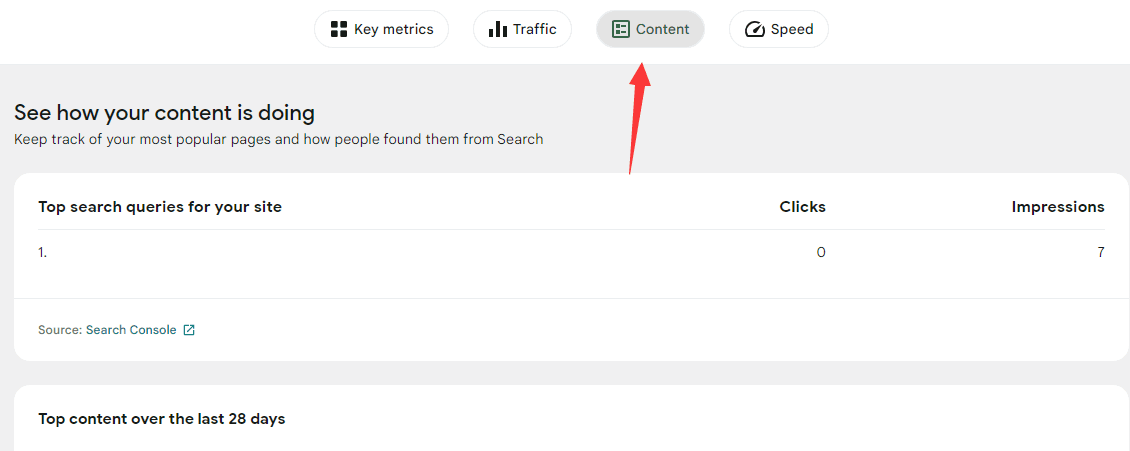This screenshot has width=1130, height=451.
Task: Click the Clicks column header
Action: click(x=802, y=207)
